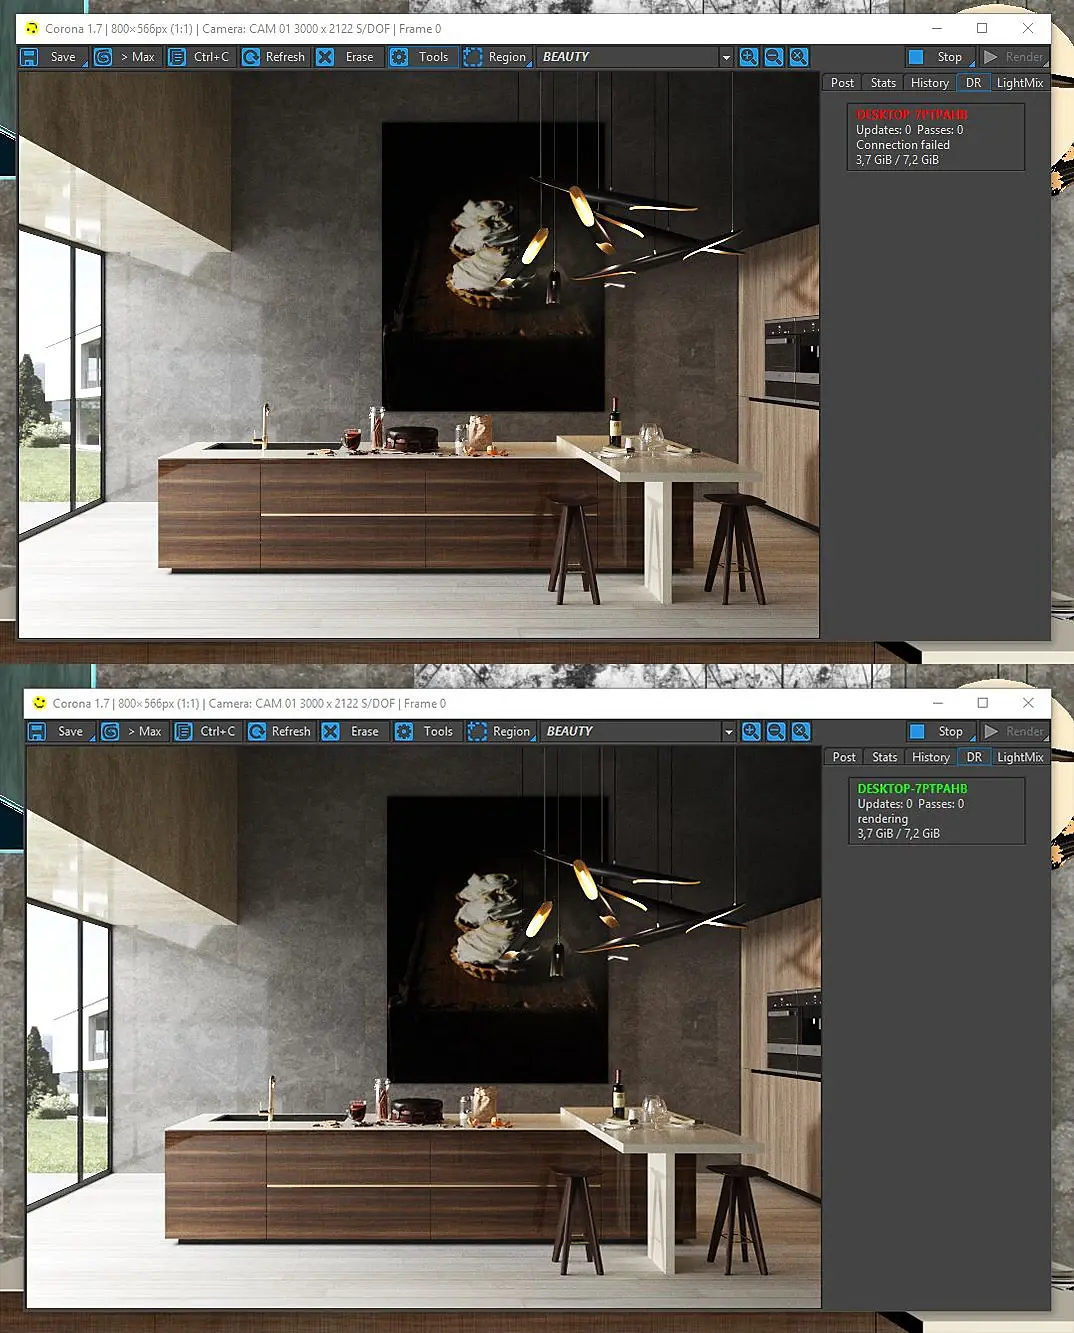Click 'Connection failed' status text
This screenshot has height=1333, width=1074.
pos(903,145)
